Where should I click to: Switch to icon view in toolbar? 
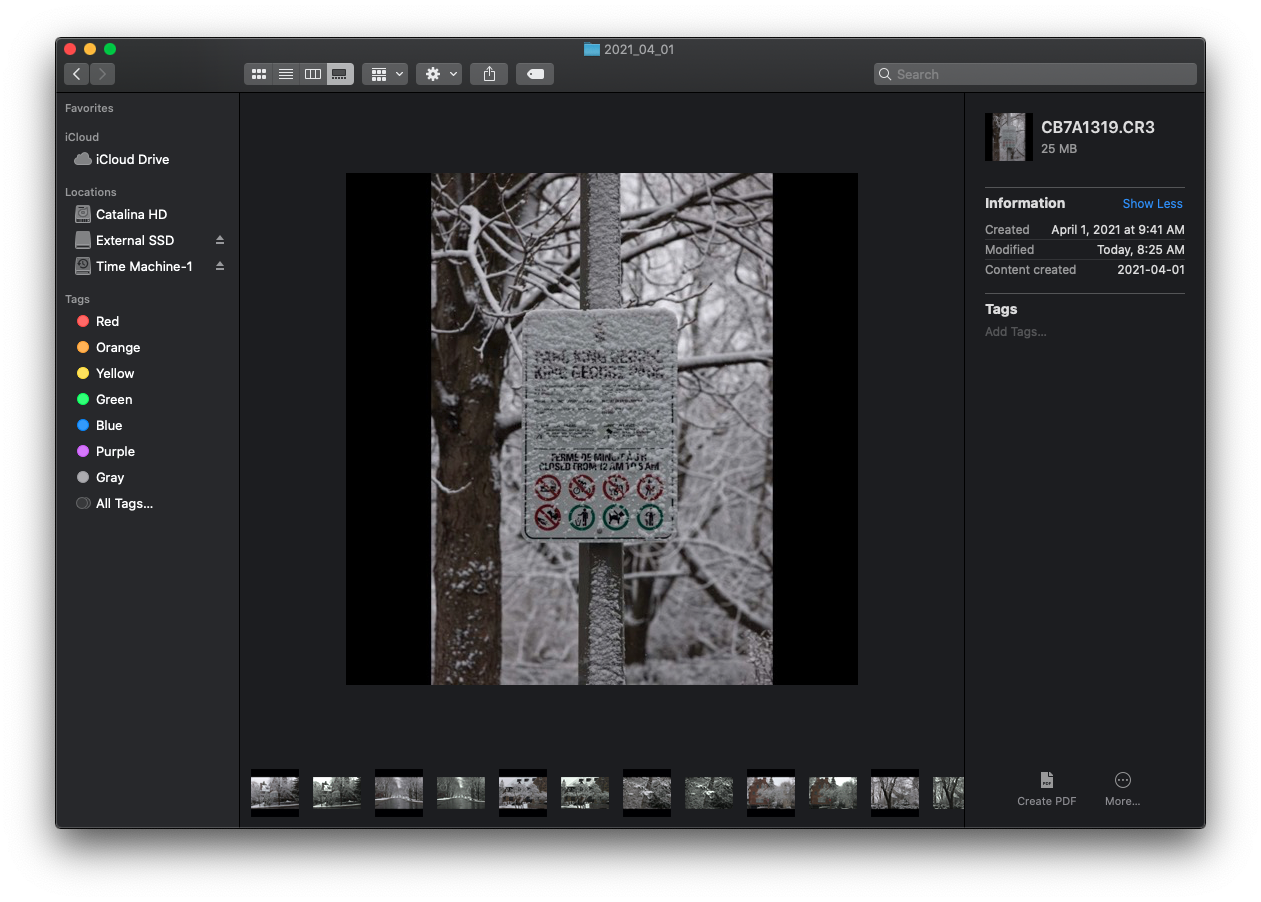(x=259, y=74)
